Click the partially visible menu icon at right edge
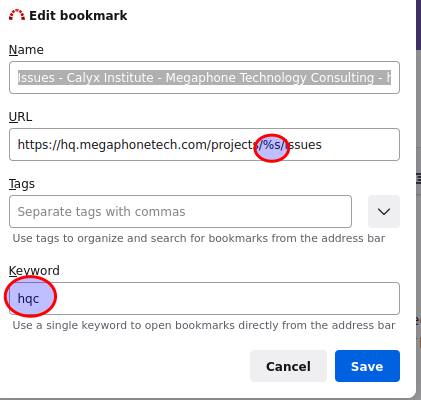 (x=419, y=178)
